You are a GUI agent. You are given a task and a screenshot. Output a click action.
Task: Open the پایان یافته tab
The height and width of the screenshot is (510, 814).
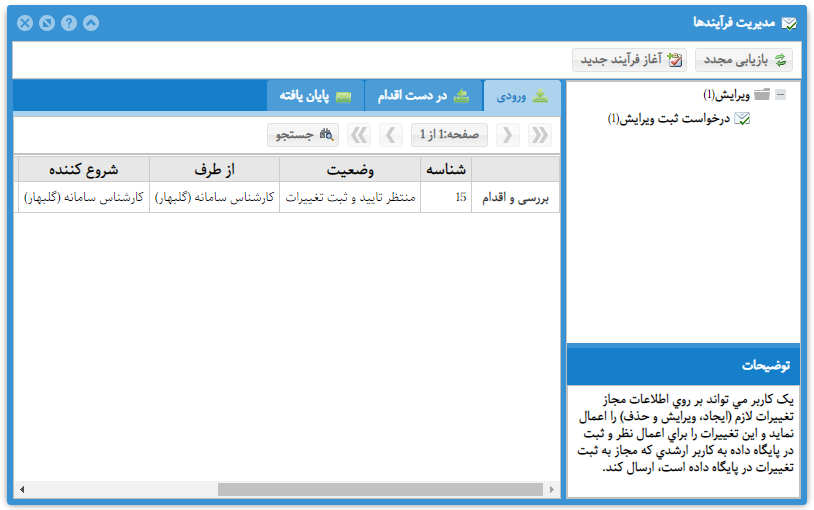[x=316, y=96]
